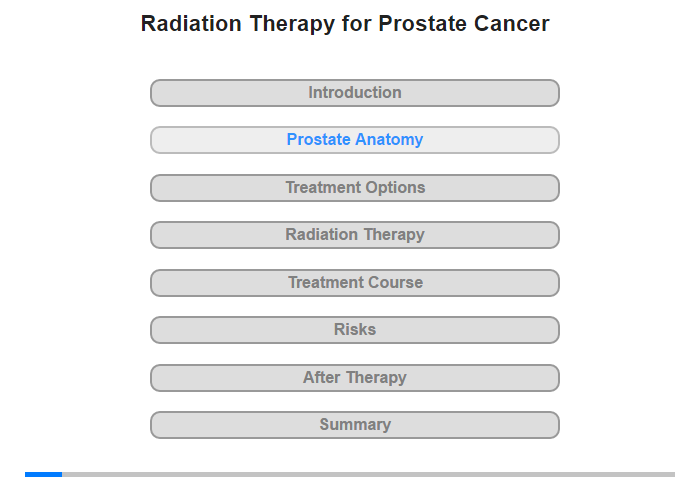Open the Radiation Therapy section
This screenshot has width=700, height=480.
pos(354,235)
